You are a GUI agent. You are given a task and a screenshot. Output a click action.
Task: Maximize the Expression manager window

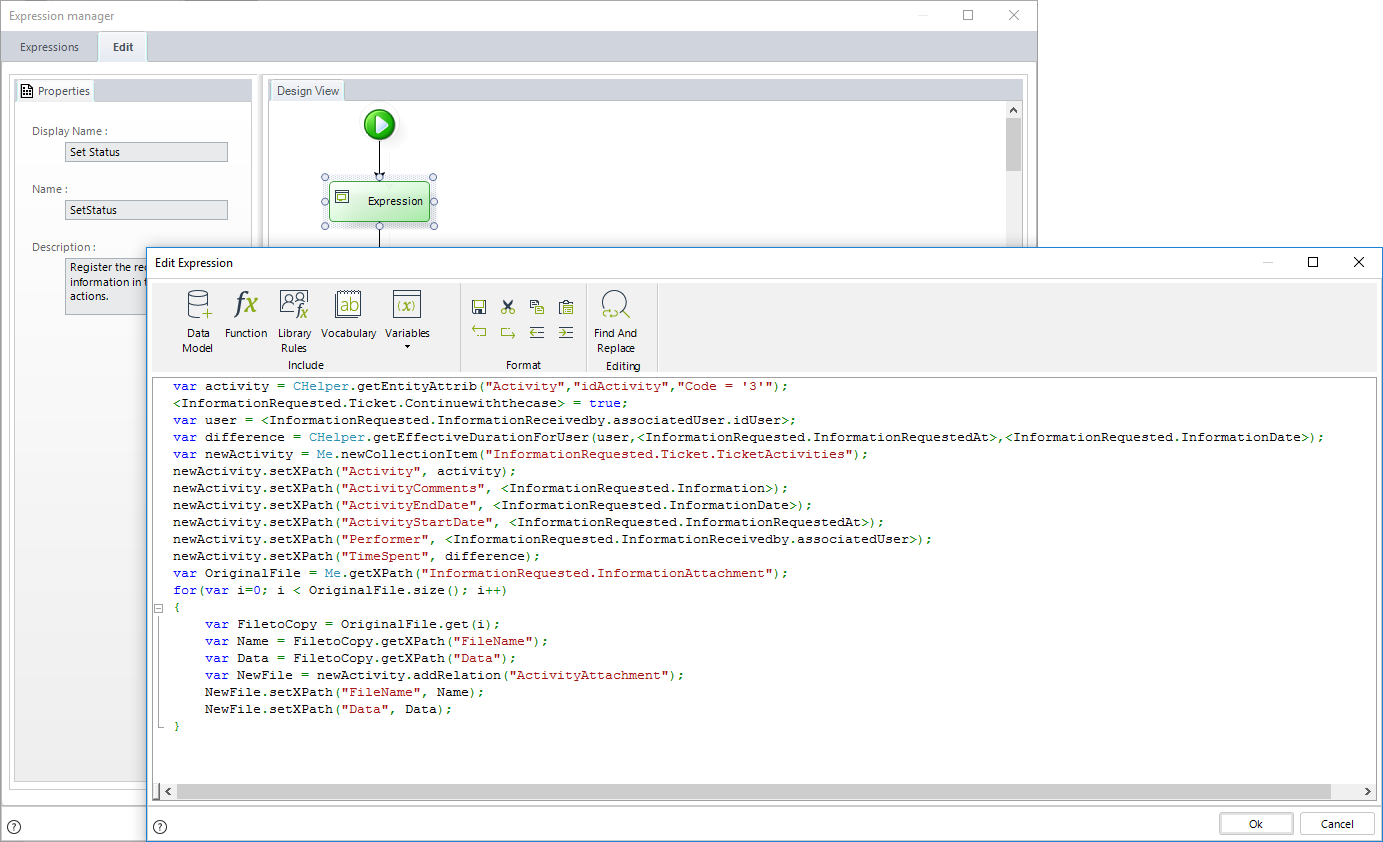pyautogui.click(x=968, y=15)
